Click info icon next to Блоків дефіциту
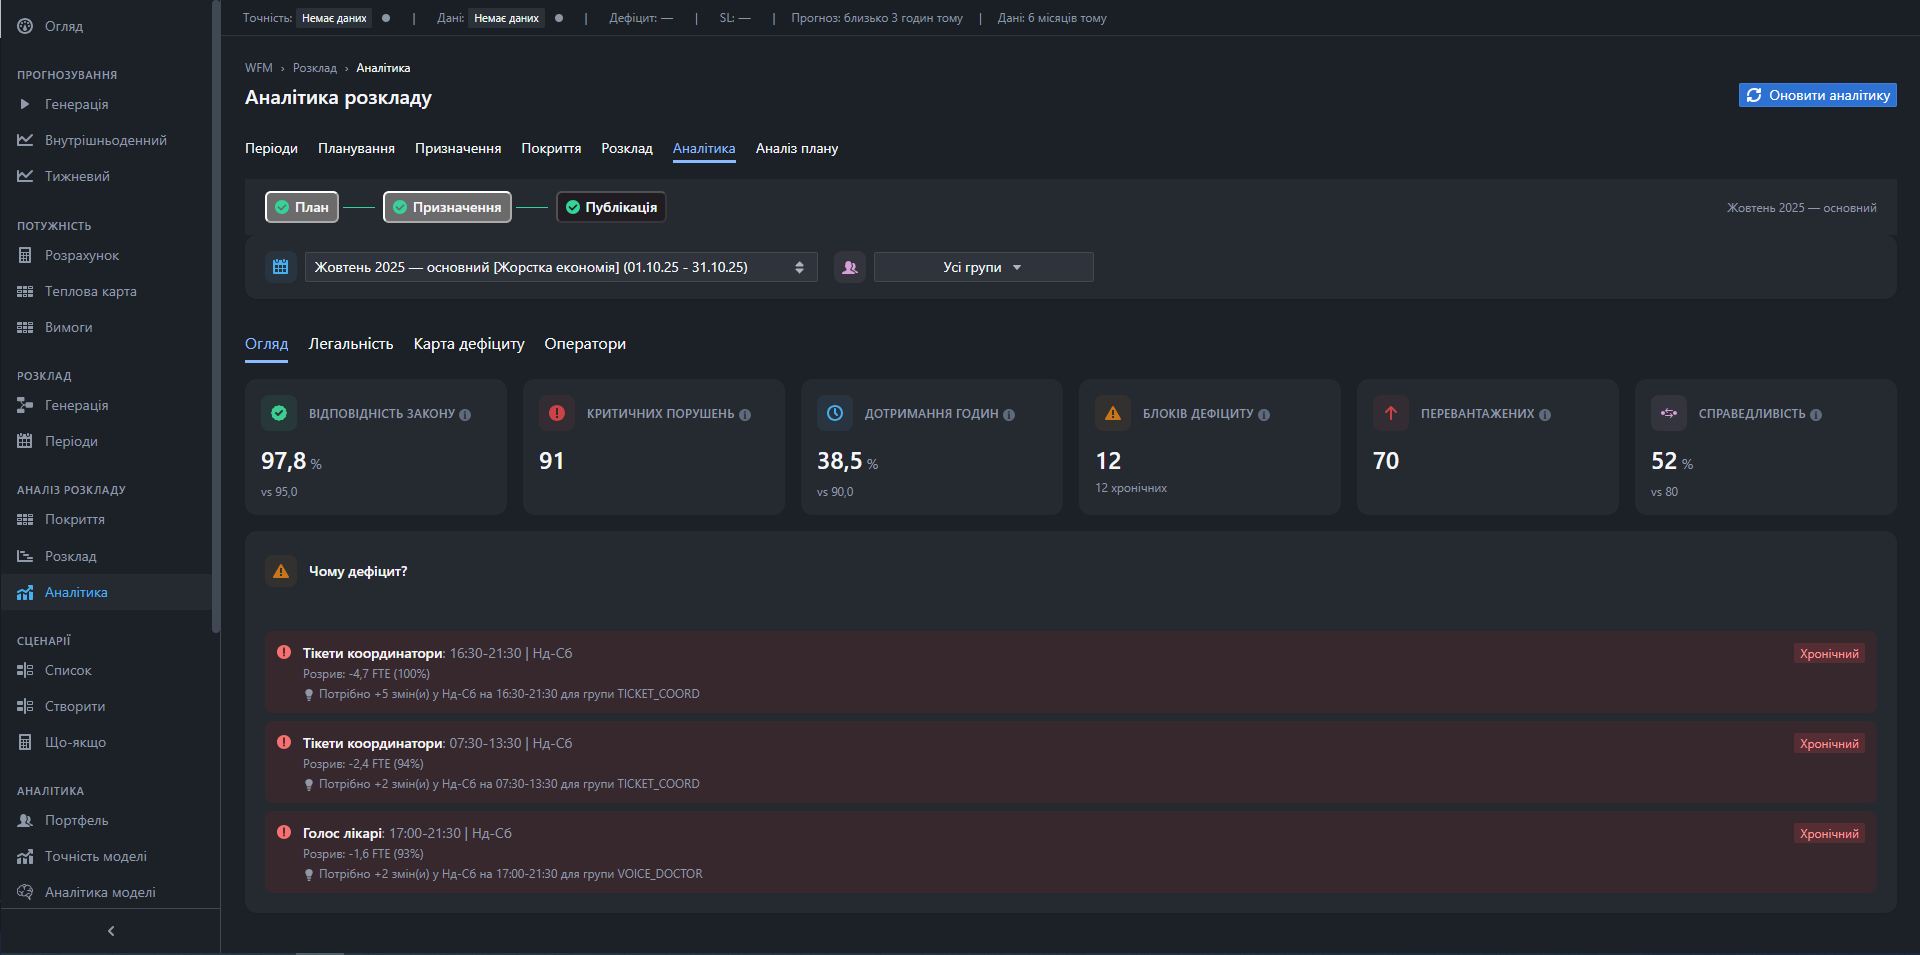The image size is (1920, 955). [x=1264, y=415]
